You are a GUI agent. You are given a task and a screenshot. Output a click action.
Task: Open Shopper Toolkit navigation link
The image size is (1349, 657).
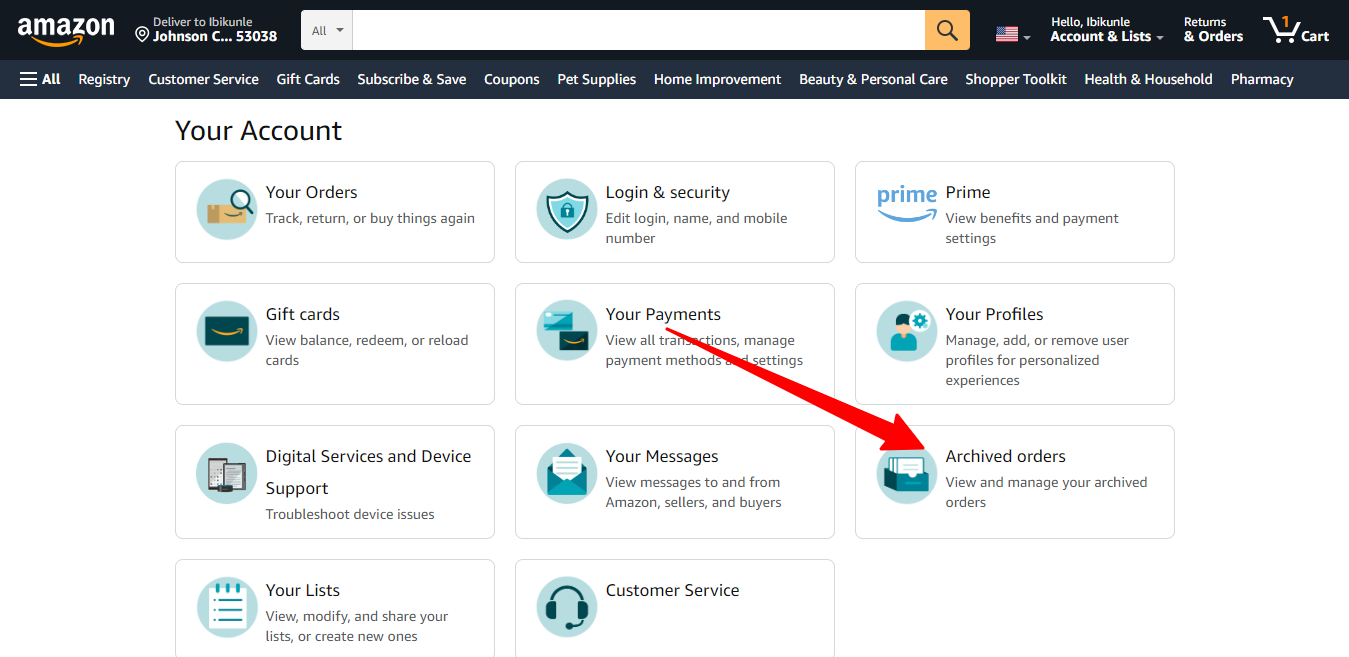(1016, 79)
